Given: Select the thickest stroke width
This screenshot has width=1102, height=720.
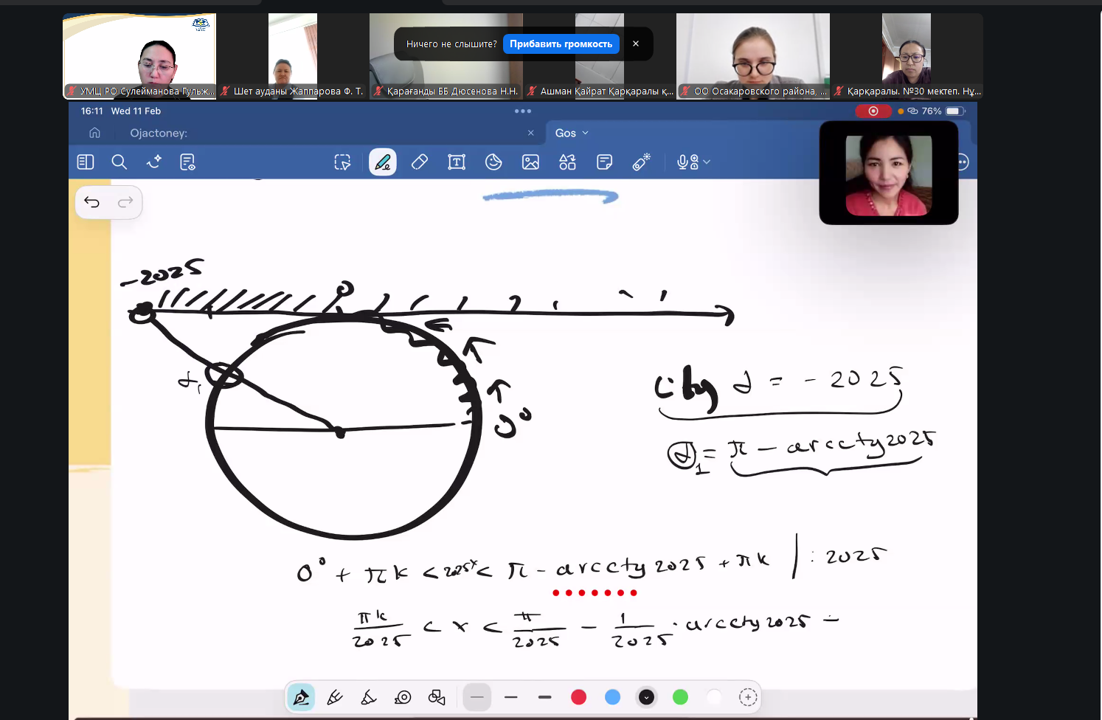Looking at the screenshot, I should (545, 697).
